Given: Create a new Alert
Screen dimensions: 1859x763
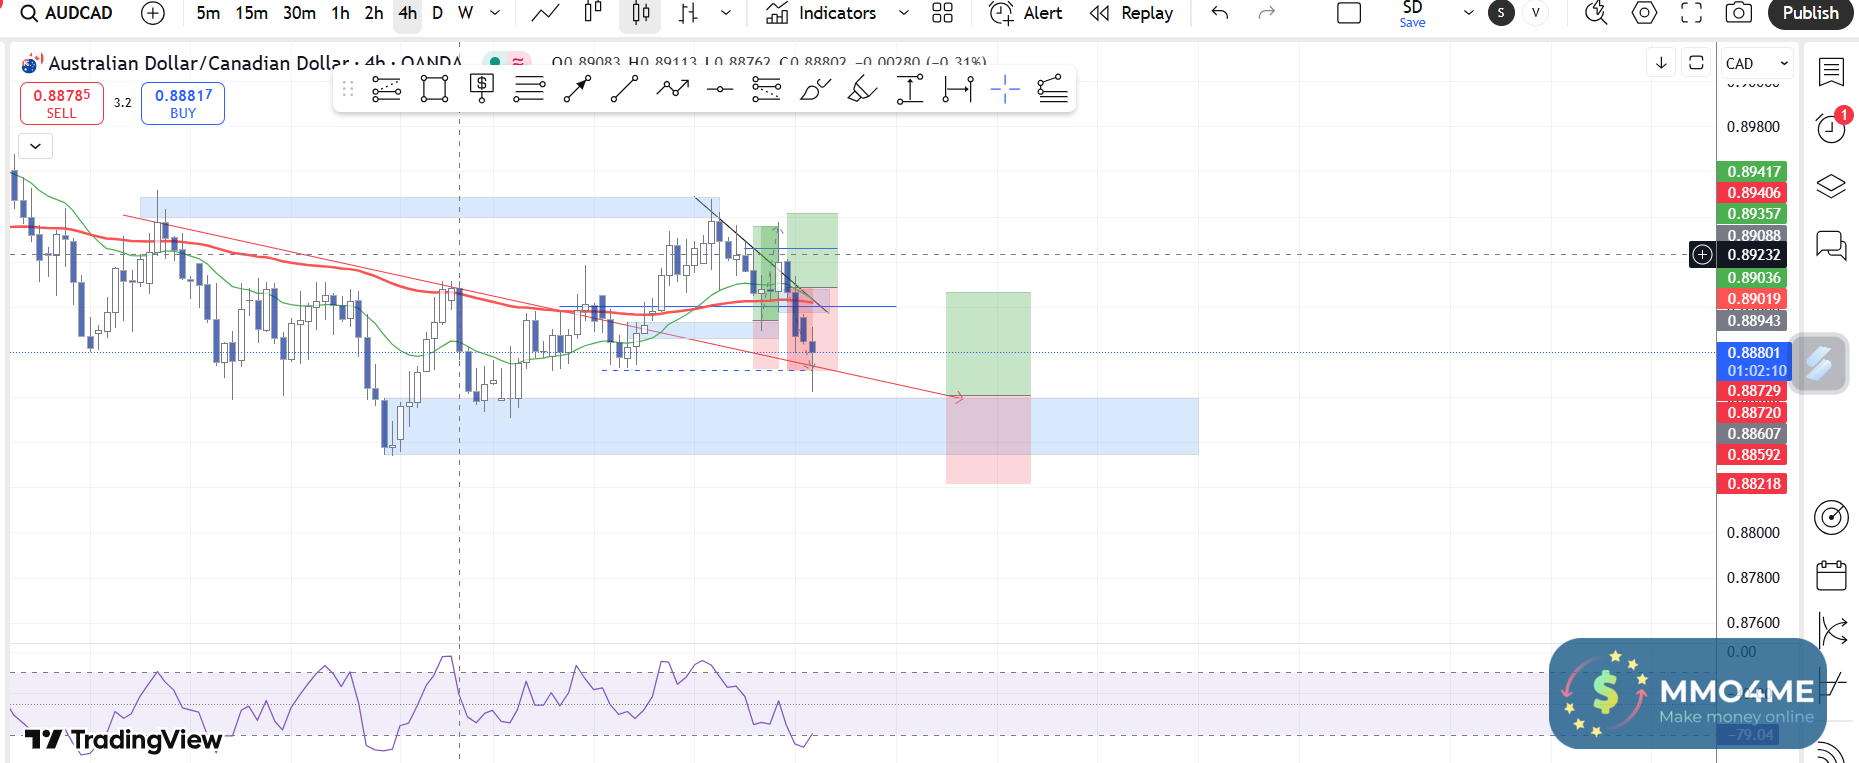Looking at the screenshot, I should 1026,13.
